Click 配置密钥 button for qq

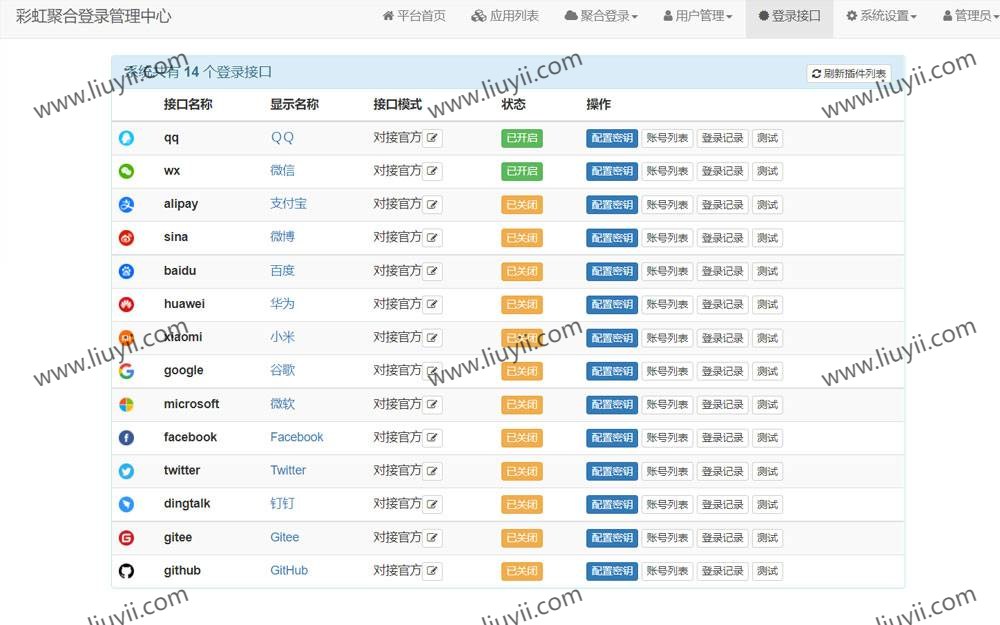(612, 138)
